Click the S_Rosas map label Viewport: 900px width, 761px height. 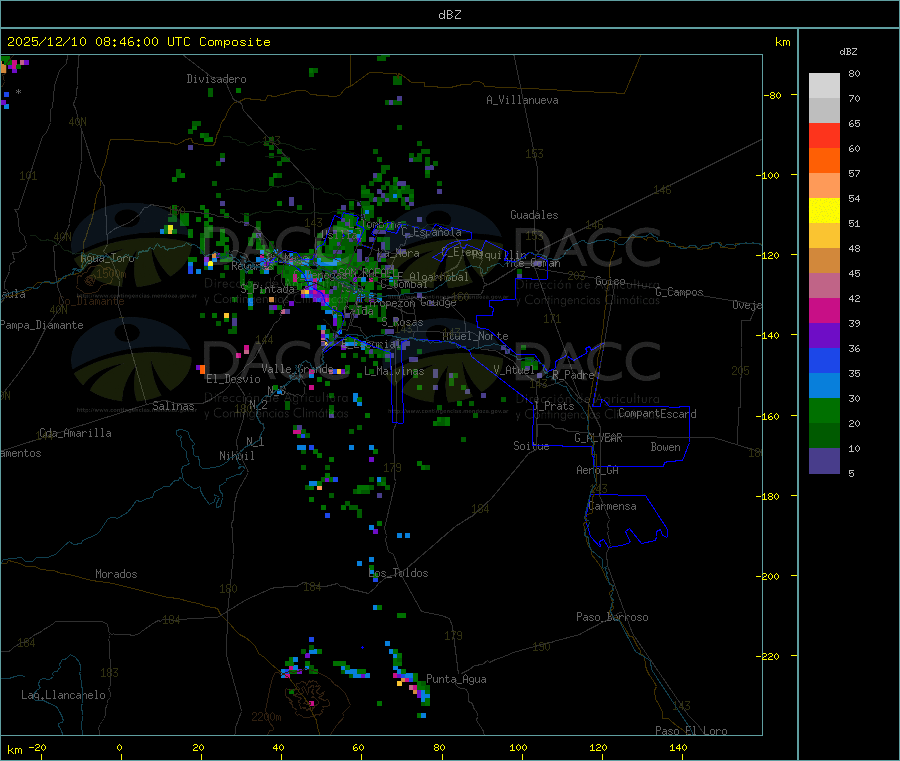point(402,323)
